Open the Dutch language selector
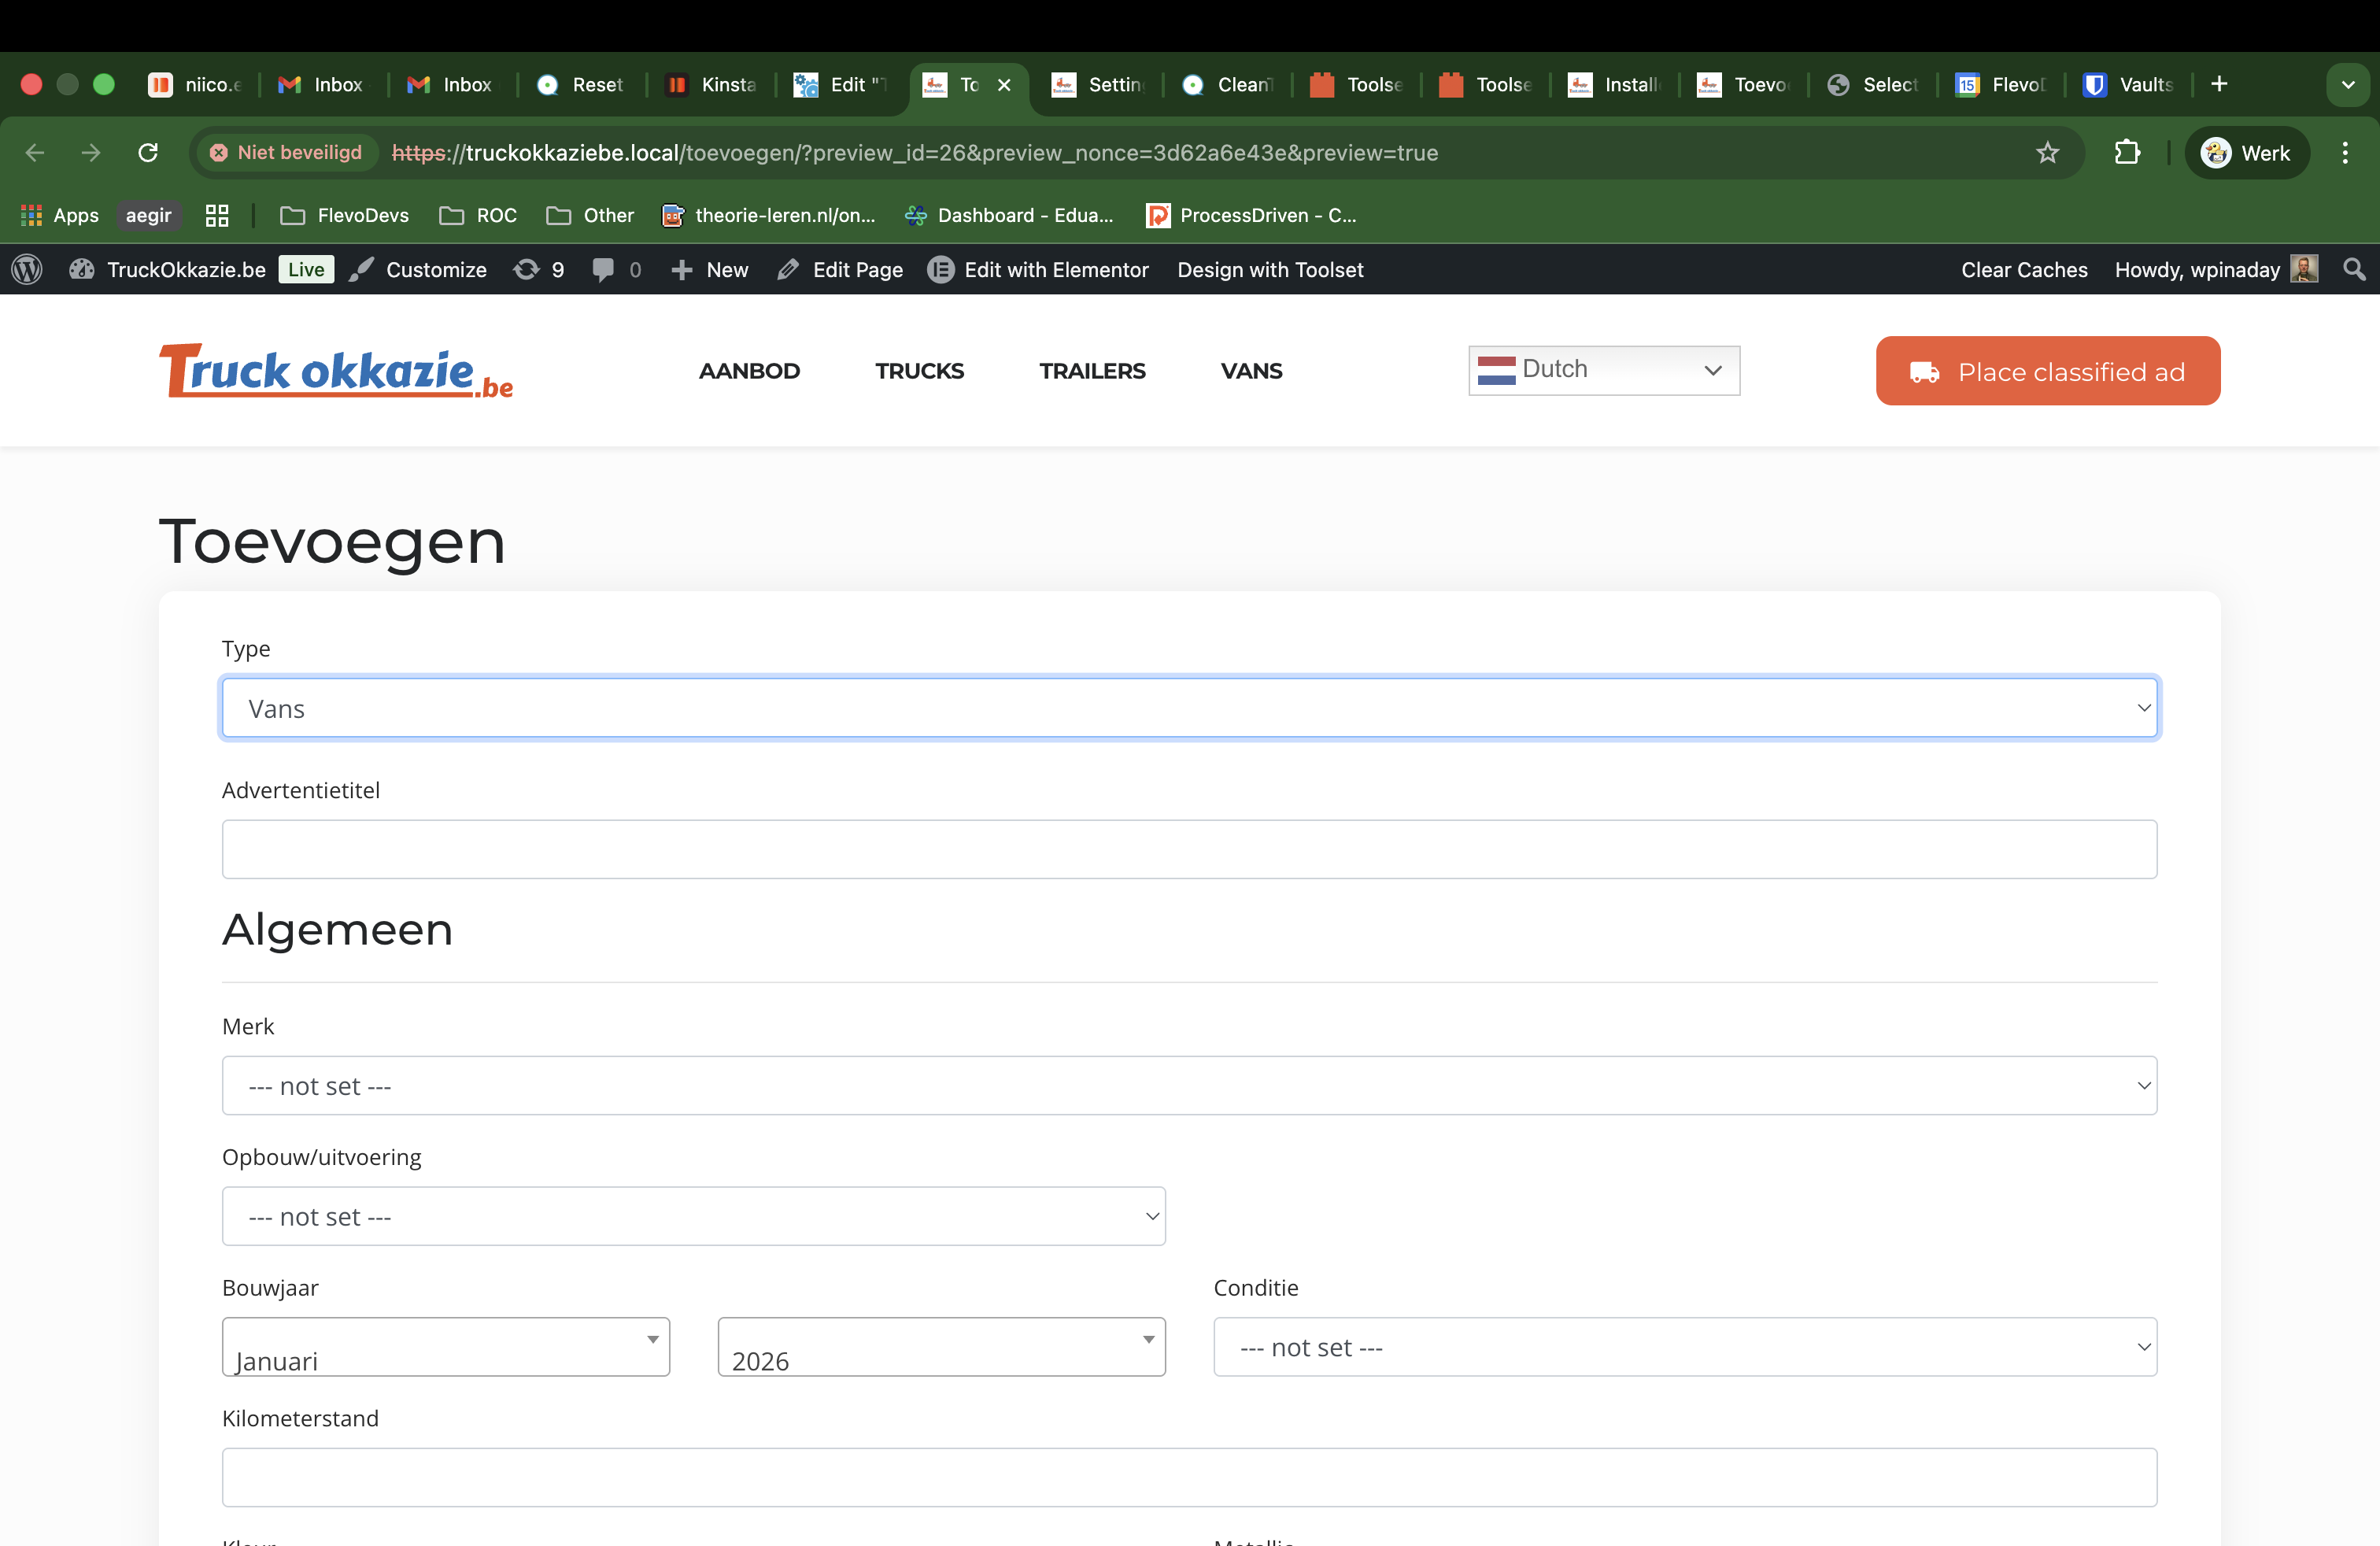 1603,370
